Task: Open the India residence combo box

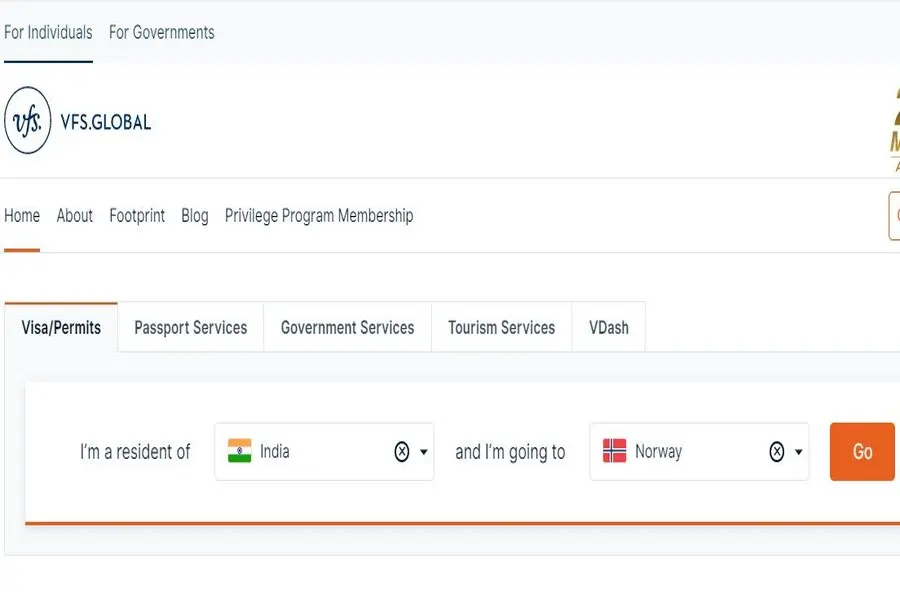Action: click(324, 452)
